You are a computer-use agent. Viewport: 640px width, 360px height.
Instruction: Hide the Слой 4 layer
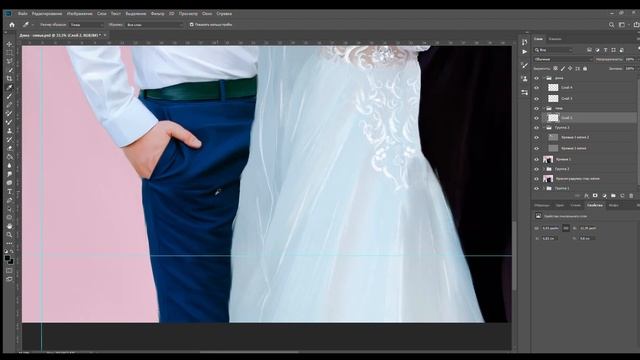click(537, 88)
